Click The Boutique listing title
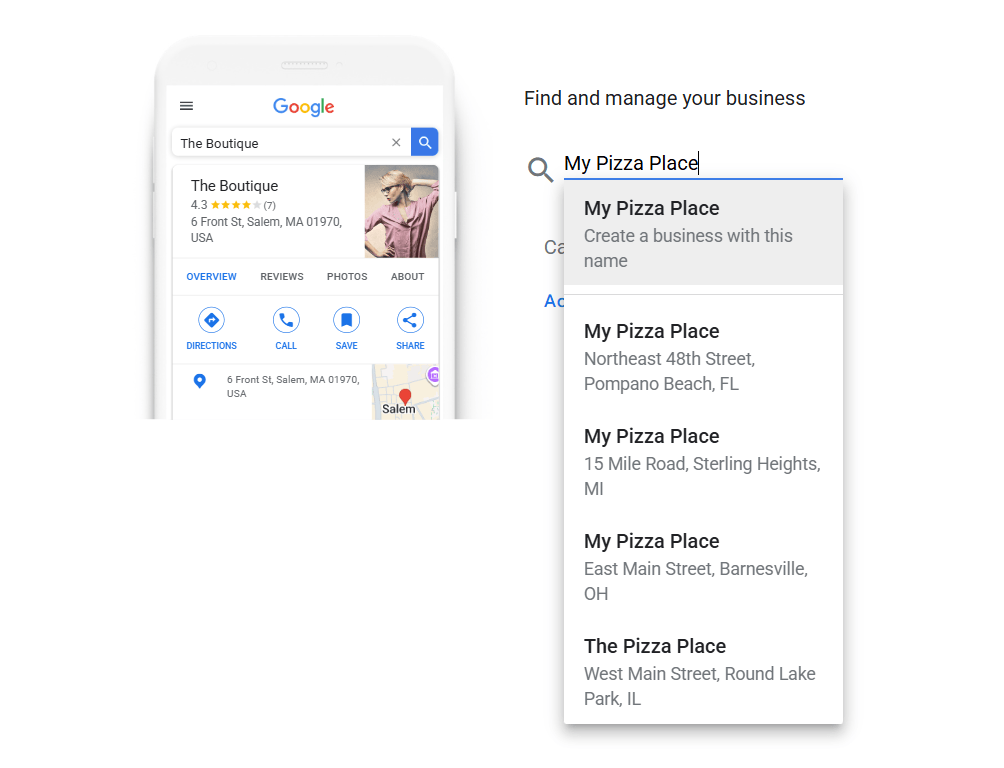The height and width of the screenshot is (768, 1004). (x=234, y=186)
